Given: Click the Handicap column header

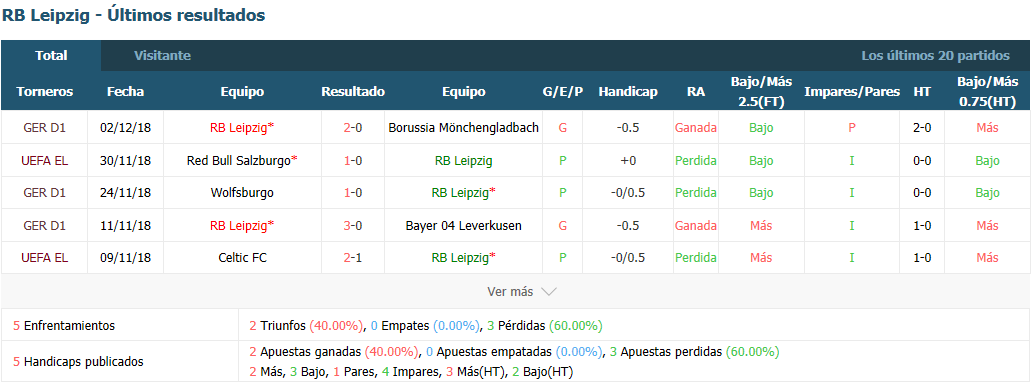Looking at the screenshot, I should click(x=628, y=92).
